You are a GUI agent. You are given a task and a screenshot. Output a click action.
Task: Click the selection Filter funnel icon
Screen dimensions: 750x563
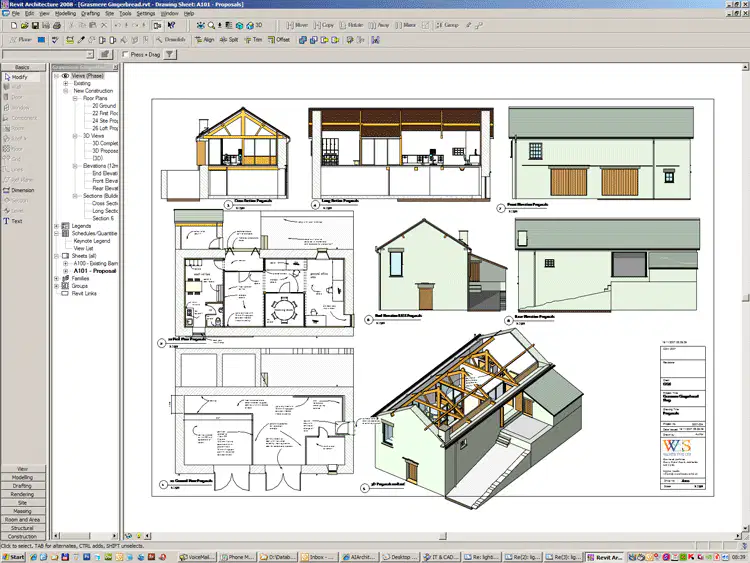[169, 55]
